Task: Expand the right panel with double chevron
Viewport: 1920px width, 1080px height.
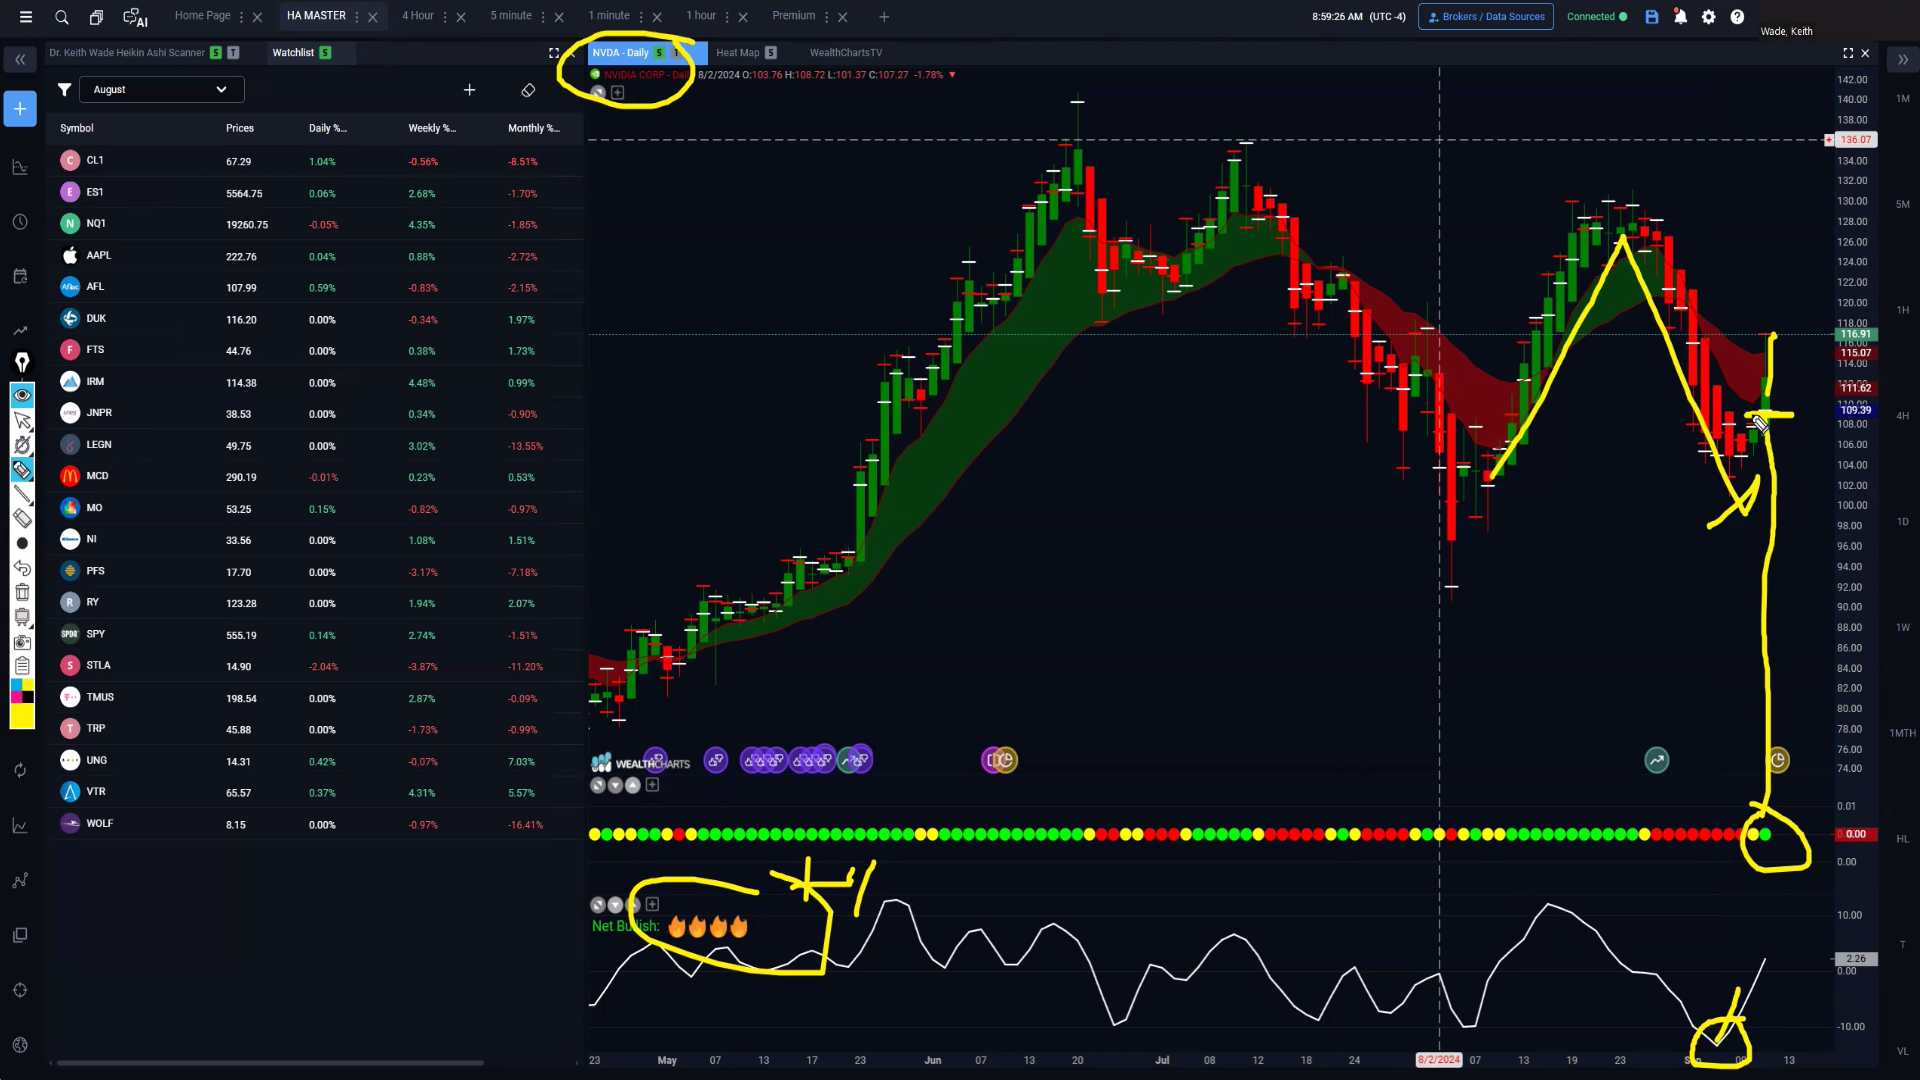Action: [x=1903, y=60]
